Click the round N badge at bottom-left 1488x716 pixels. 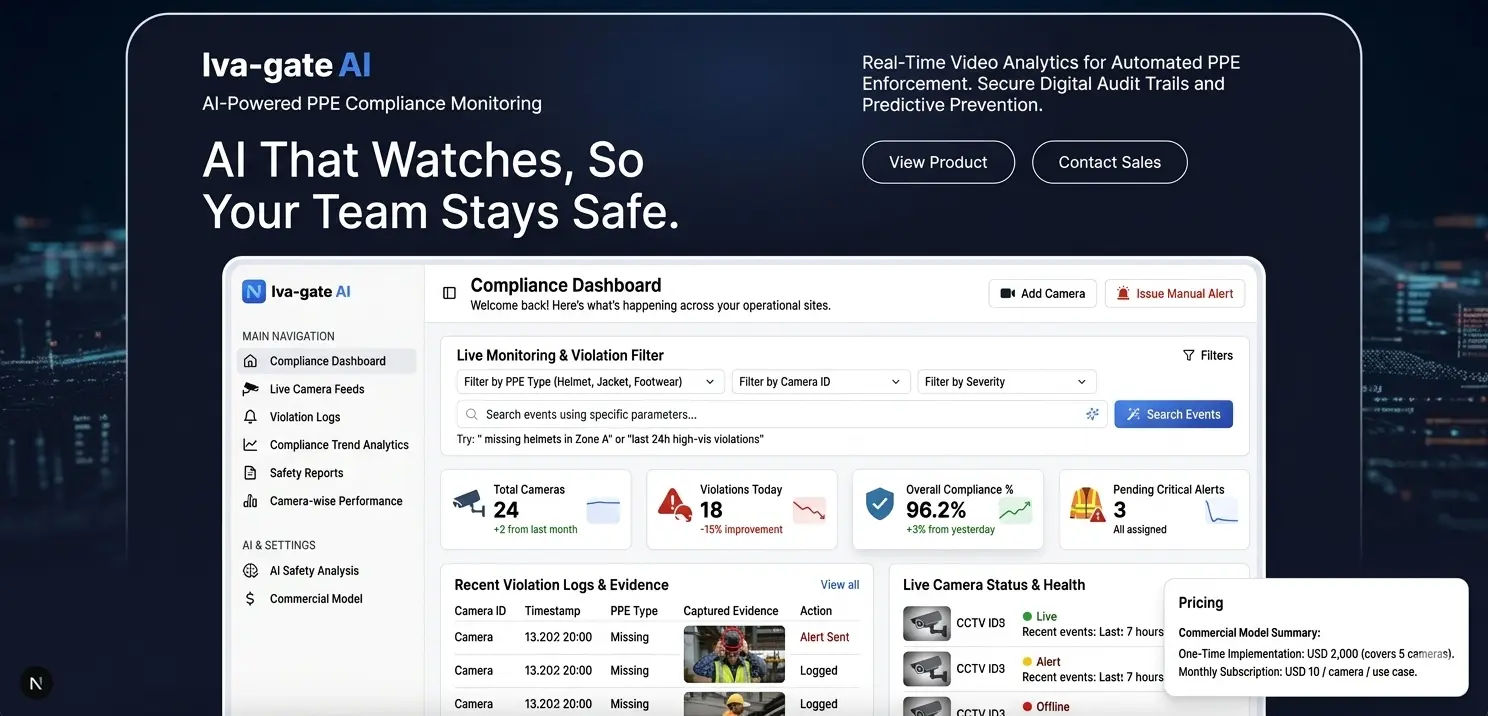tap(36, 683)
